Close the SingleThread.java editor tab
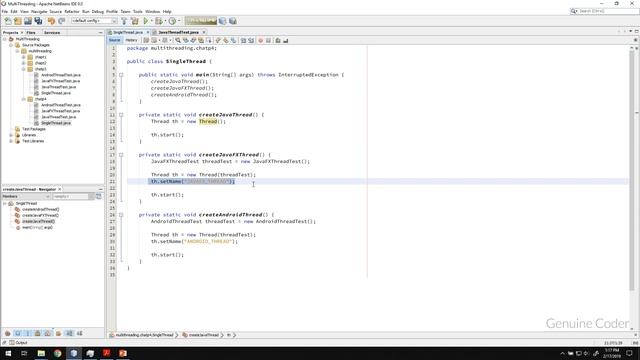 [148, 32]
